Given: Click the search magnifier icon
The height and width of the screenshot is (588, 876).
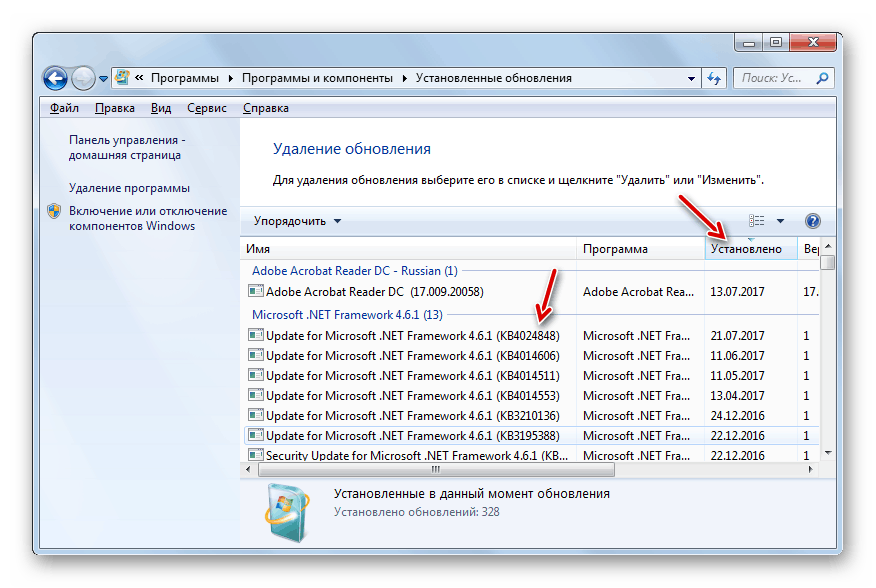Looking at the screenshot, I should (x=822, y=77).
